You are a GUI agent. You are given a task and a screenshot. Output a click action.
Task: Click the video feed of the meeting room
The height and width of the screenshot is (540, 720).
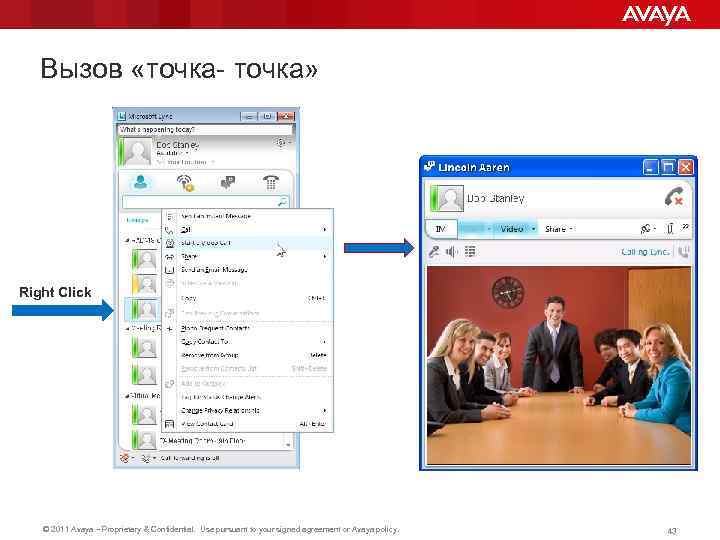coord(559,366)
